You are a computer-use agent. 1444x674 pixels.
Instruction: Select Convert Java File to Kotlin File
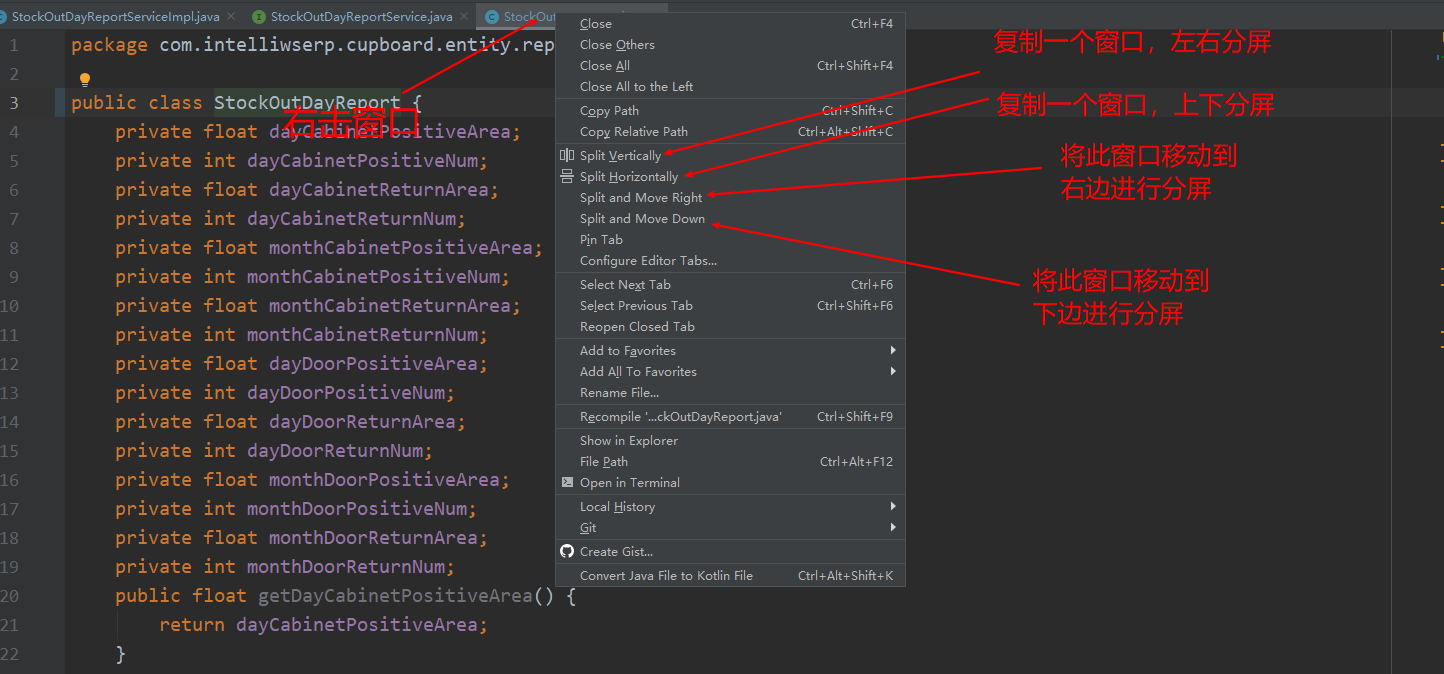click(730, 575)
